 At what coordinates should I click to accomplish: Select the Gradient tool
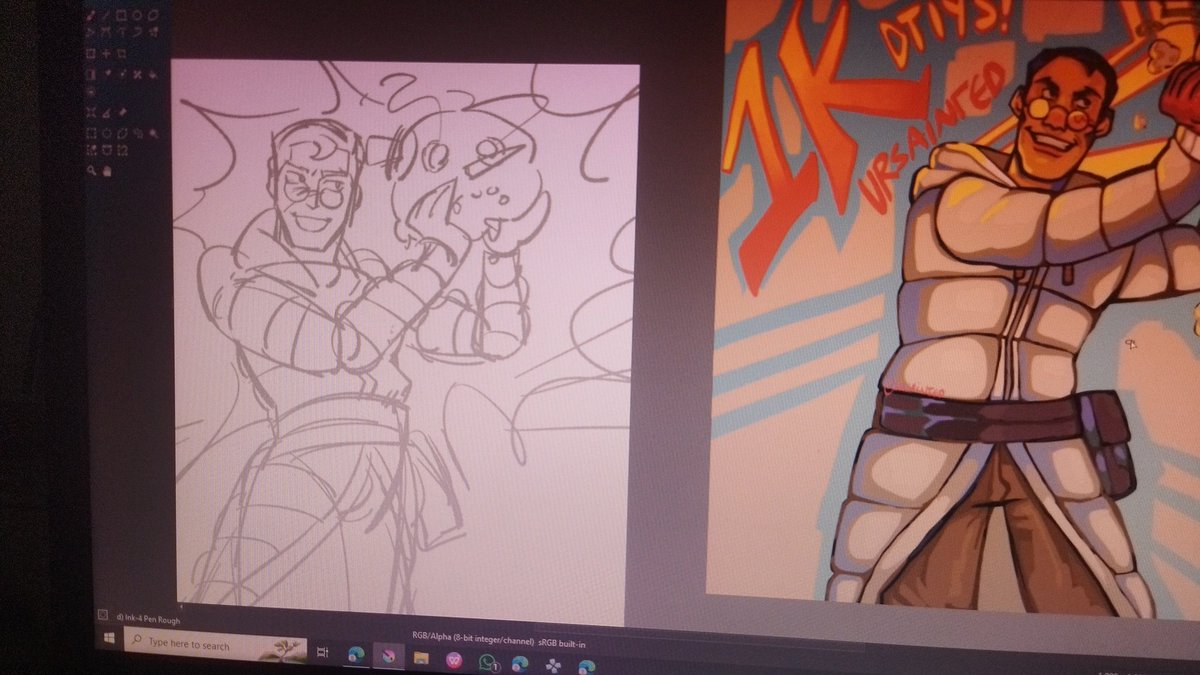coord(91,75)
